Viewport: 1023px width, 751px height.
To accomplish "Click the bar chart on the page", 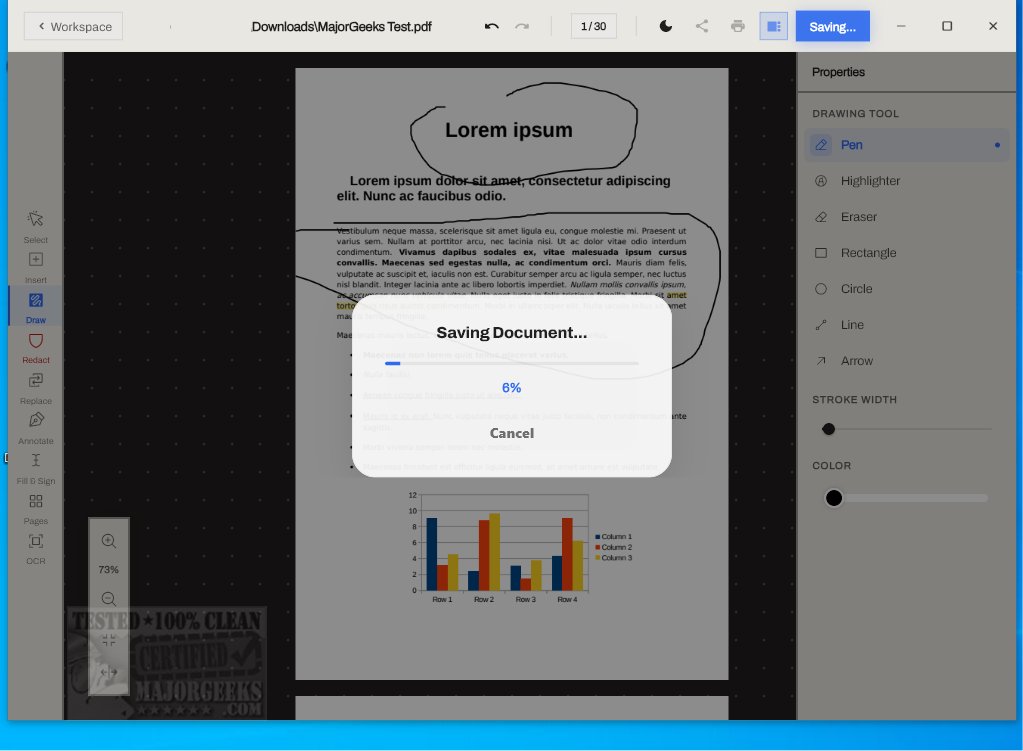I will (520, 547).
